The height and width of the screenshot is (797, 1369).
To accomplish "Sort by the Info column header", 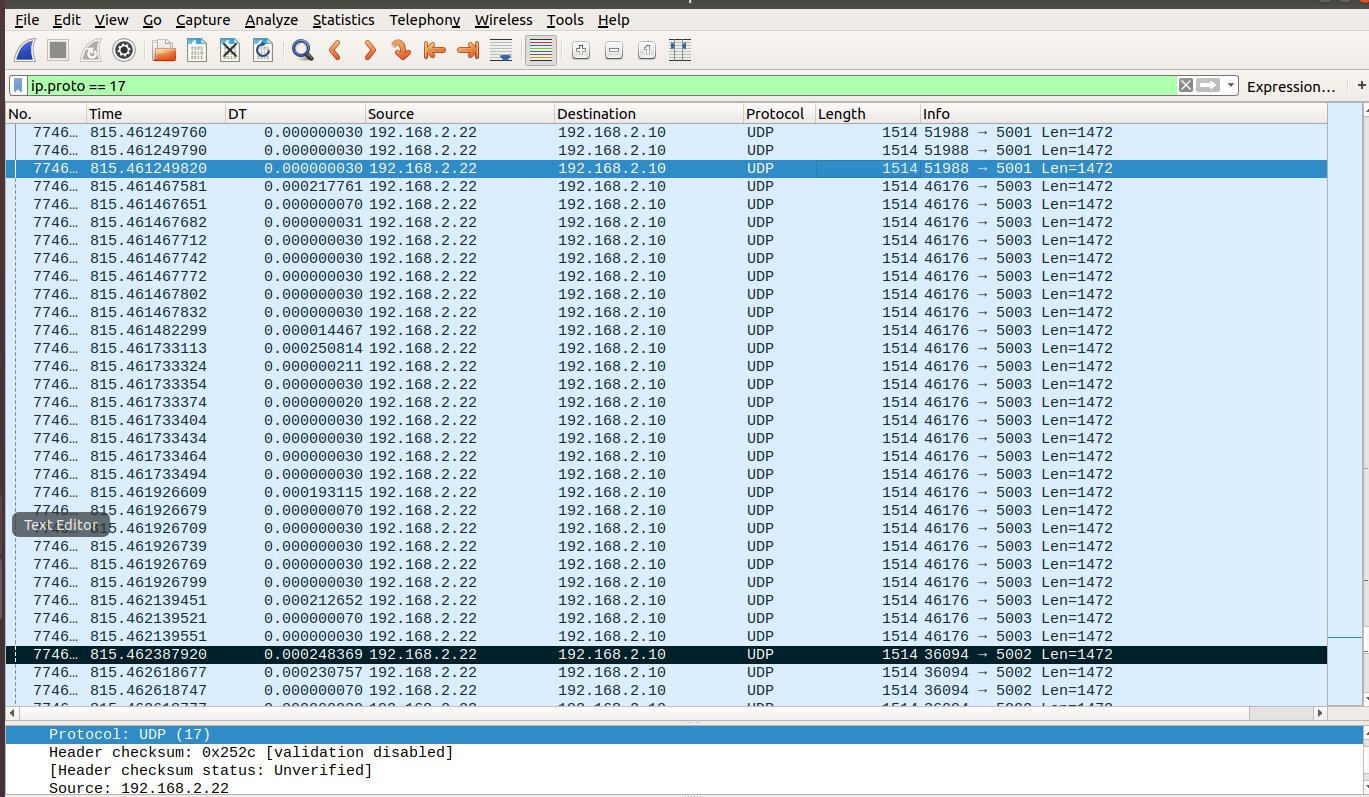I will (x=1124, y=114).
